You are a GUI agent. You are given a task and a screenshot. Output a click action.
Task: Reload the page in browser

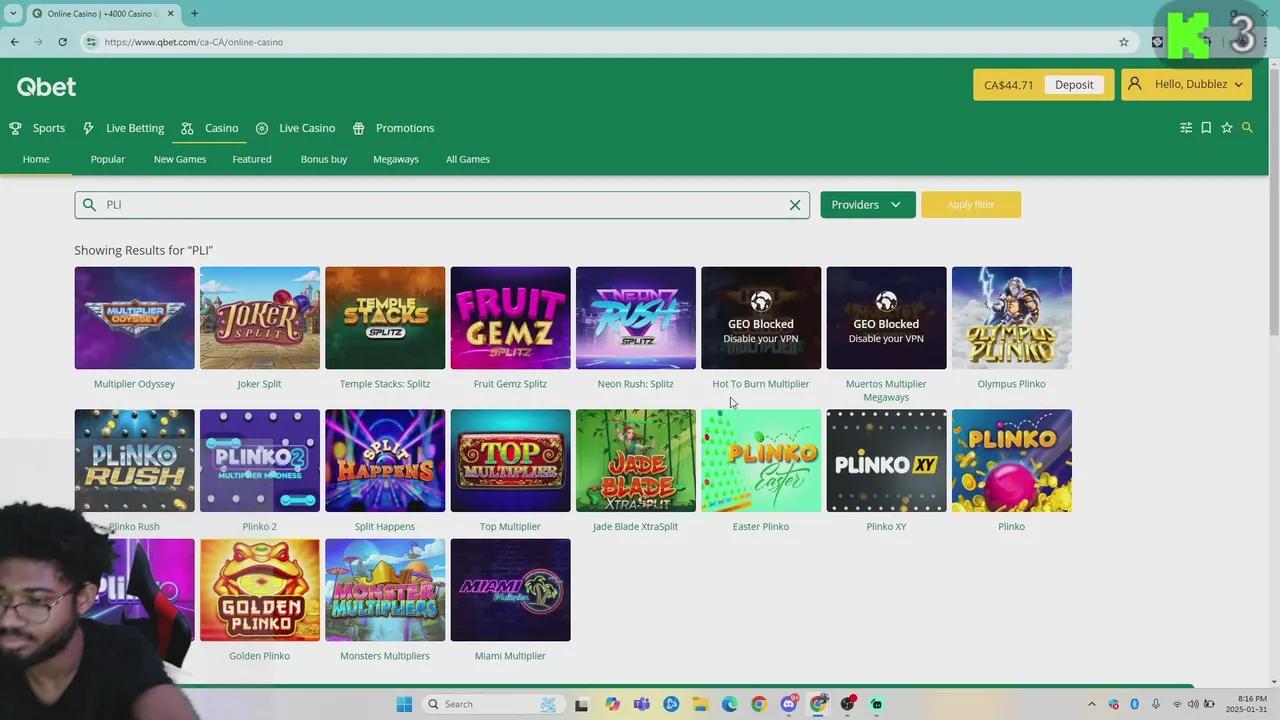pos(62,42)
